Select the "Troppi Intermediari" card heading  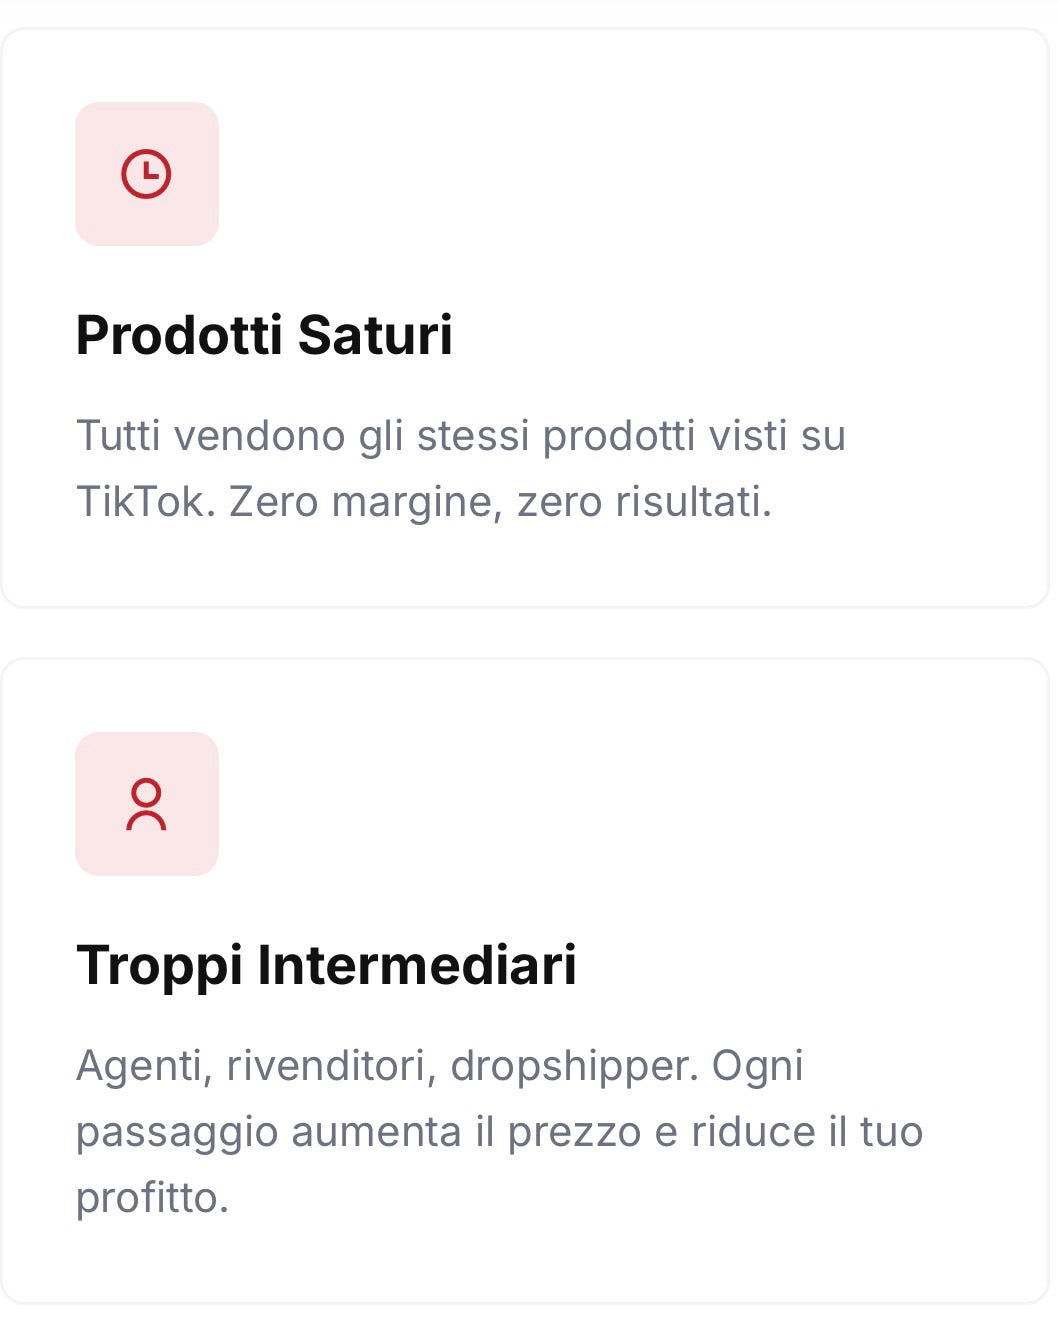(326, 965)
